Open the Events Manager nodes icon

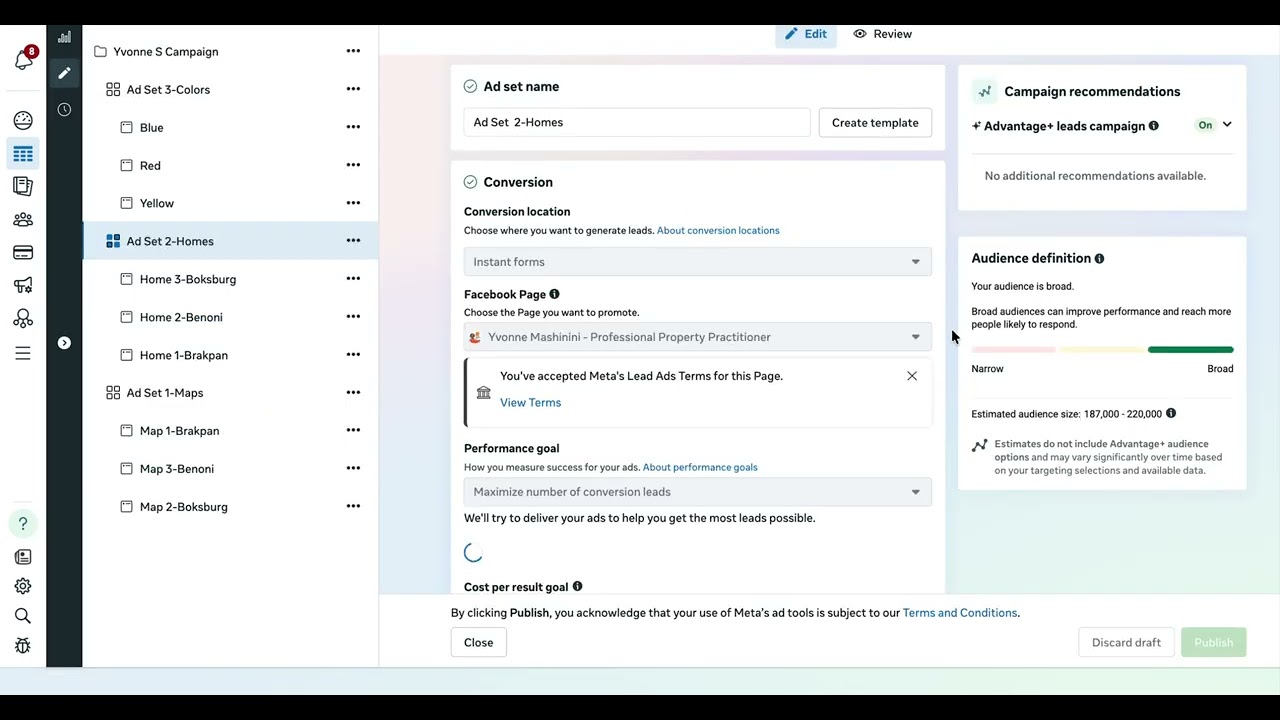click(23, 319)
